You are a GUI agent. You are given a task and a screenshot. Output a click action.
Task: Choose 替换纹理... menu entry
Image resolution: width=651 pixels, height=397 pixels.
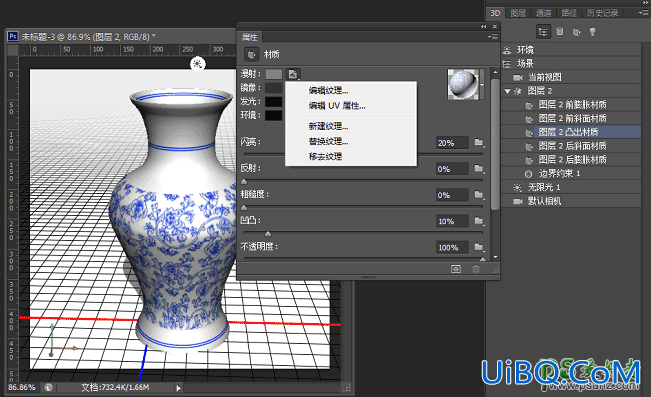pos(328,141)
